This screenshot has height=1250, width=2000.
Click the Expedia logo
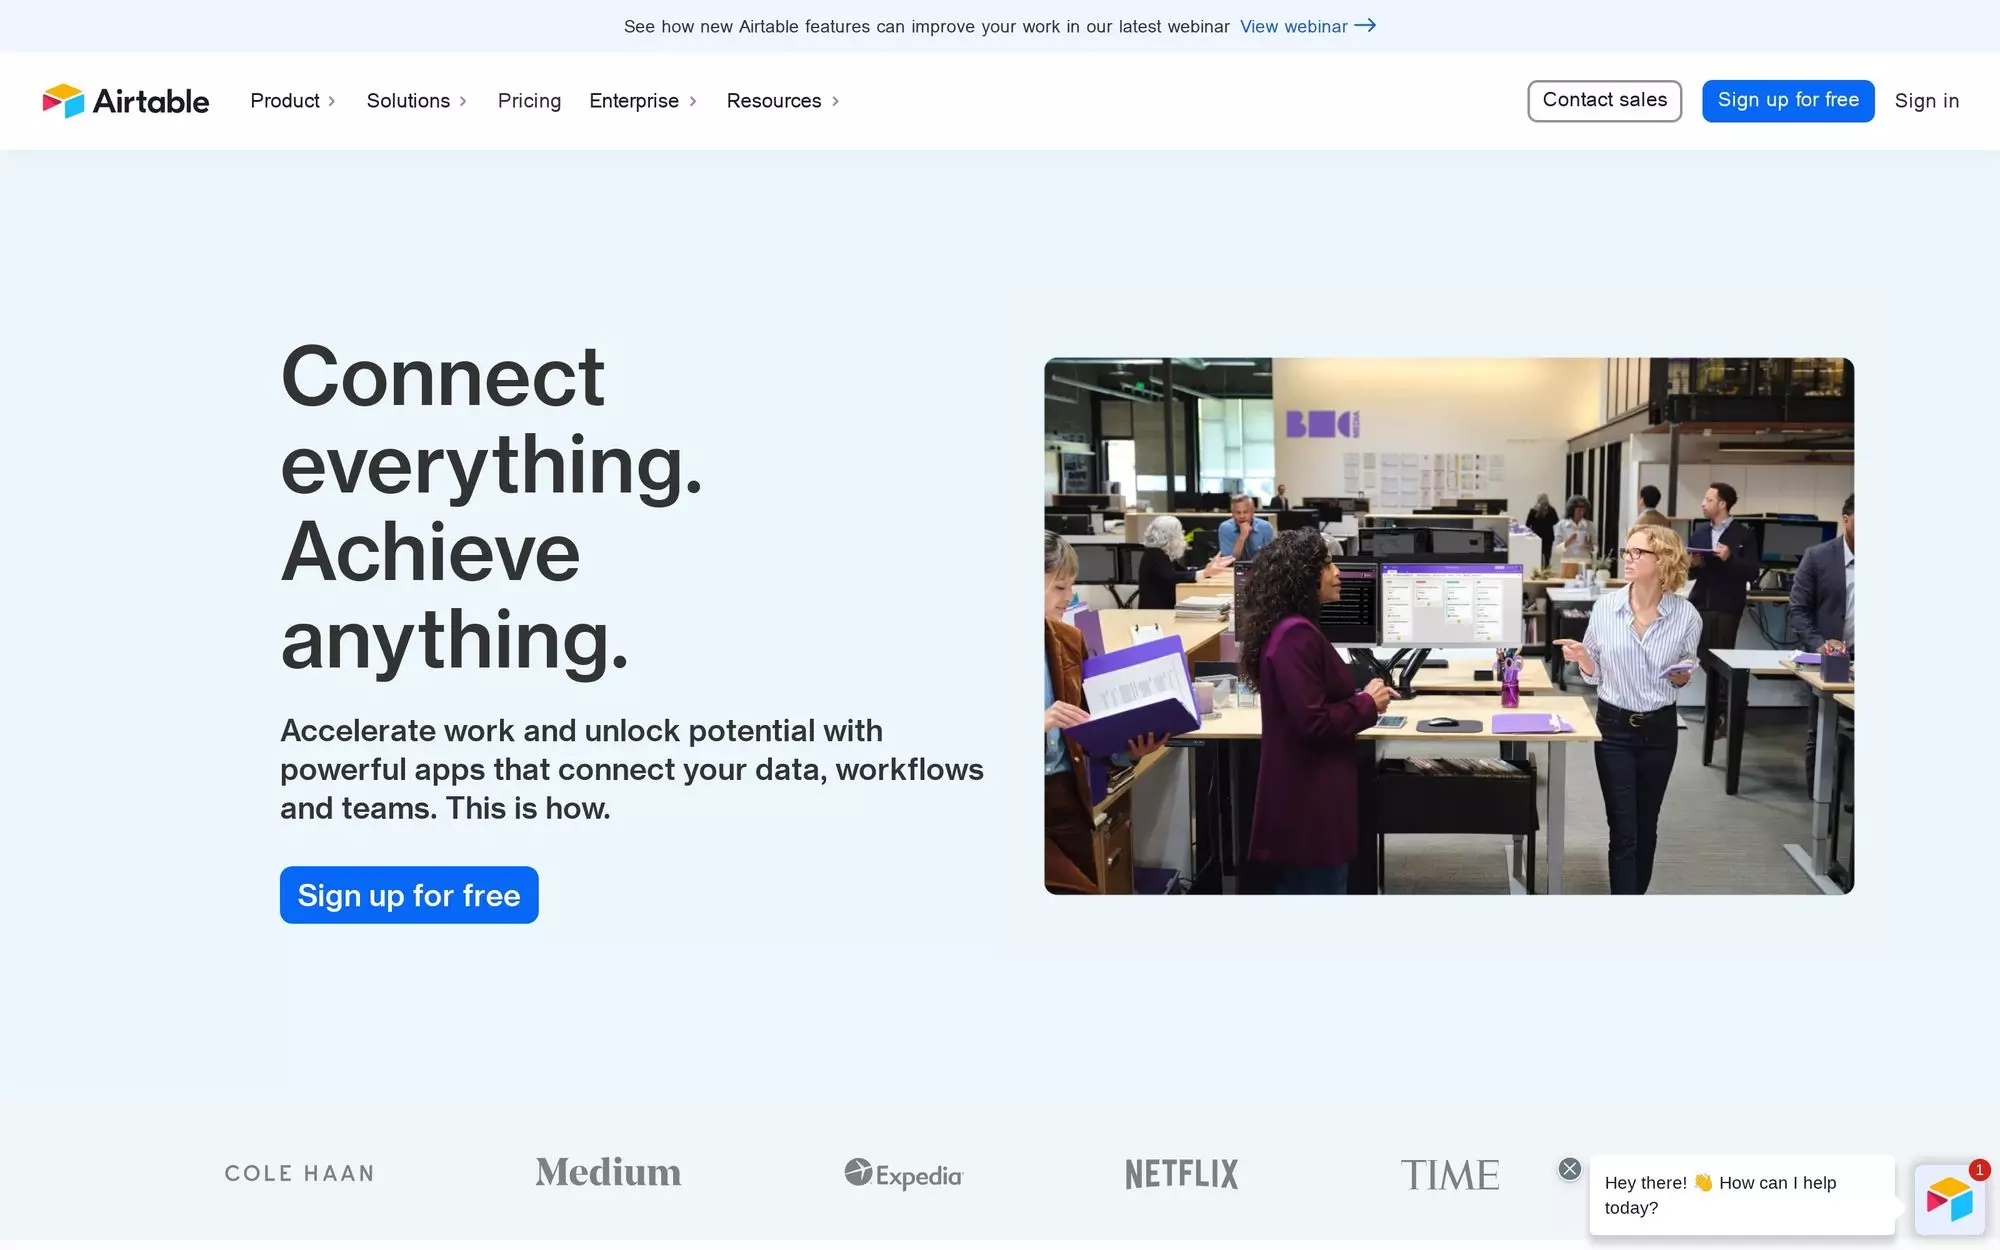coord(903,1174)
